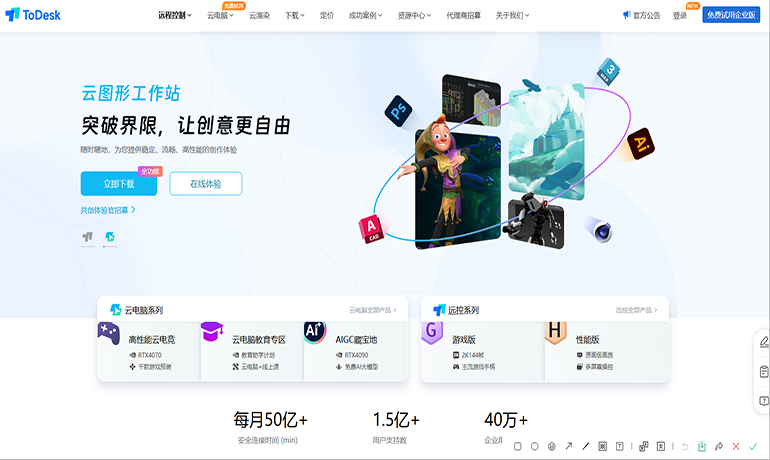Screen dimensions: 770x460
Task: Expand the 关于我们 dropdown menu
Action: tap(512, 15)
